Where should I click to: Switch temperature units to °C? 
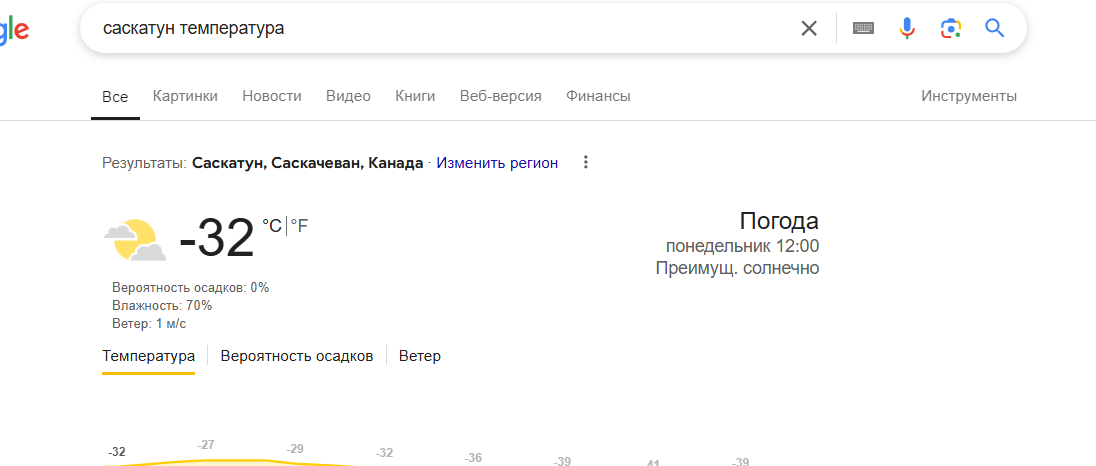coord(272,226)
